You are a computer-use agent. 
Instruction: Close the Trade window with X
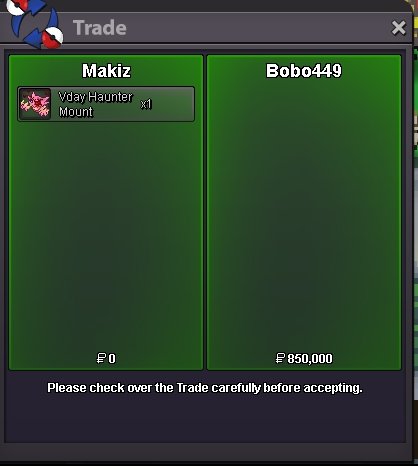(399, 28)
